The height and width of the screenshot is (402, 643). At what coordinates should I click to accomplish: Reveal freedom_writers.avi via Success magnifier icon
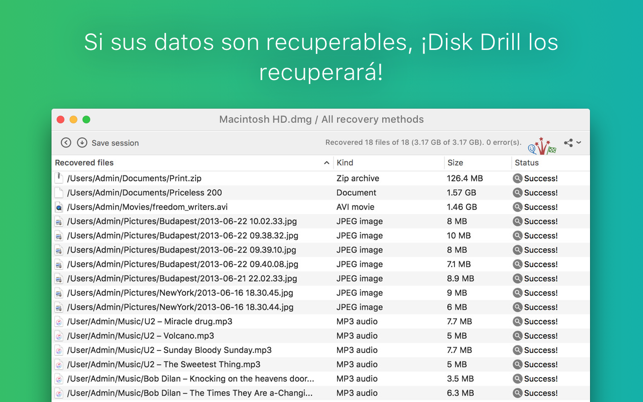[x=518, y=207]
